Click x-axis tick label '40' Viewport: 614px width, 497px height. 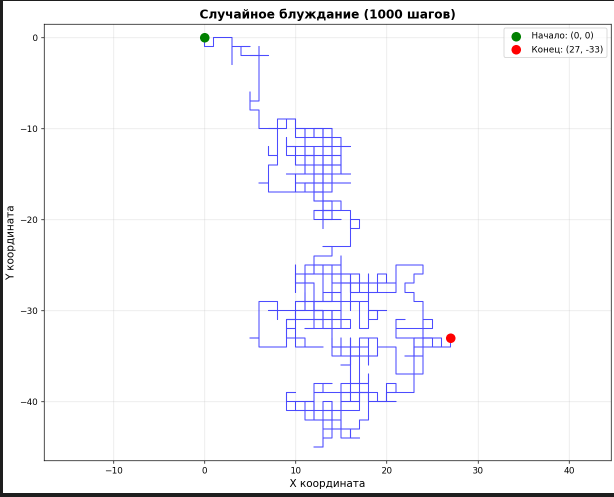[569, 470]
